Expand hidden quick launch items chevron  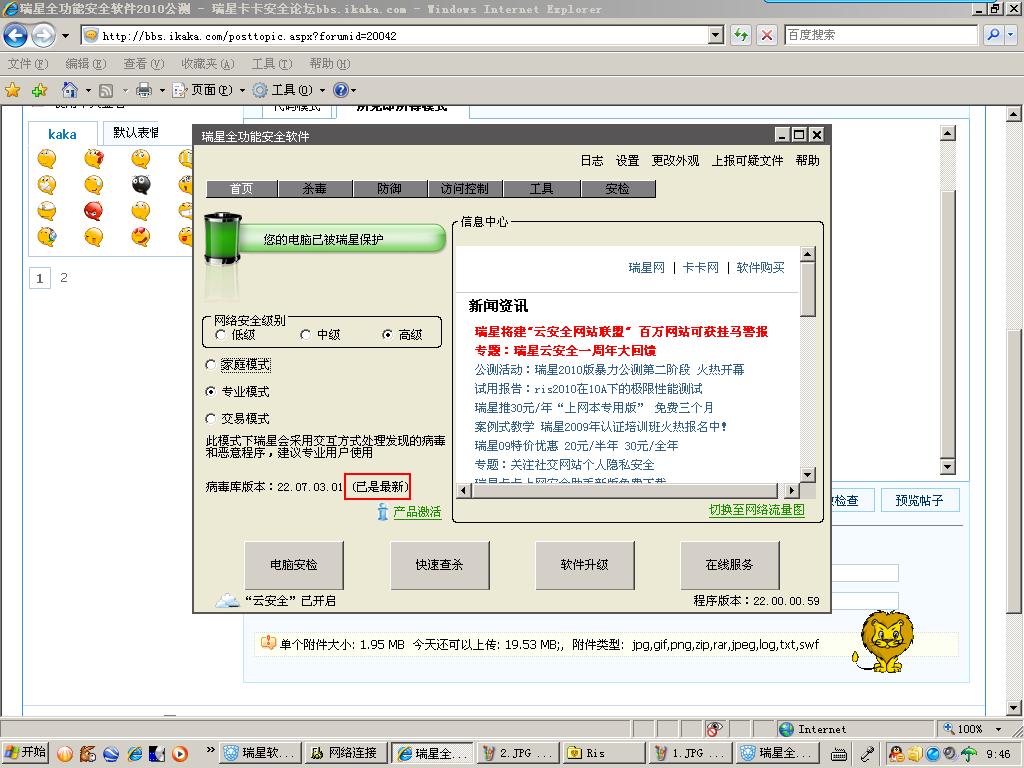(x=210, y=750)
